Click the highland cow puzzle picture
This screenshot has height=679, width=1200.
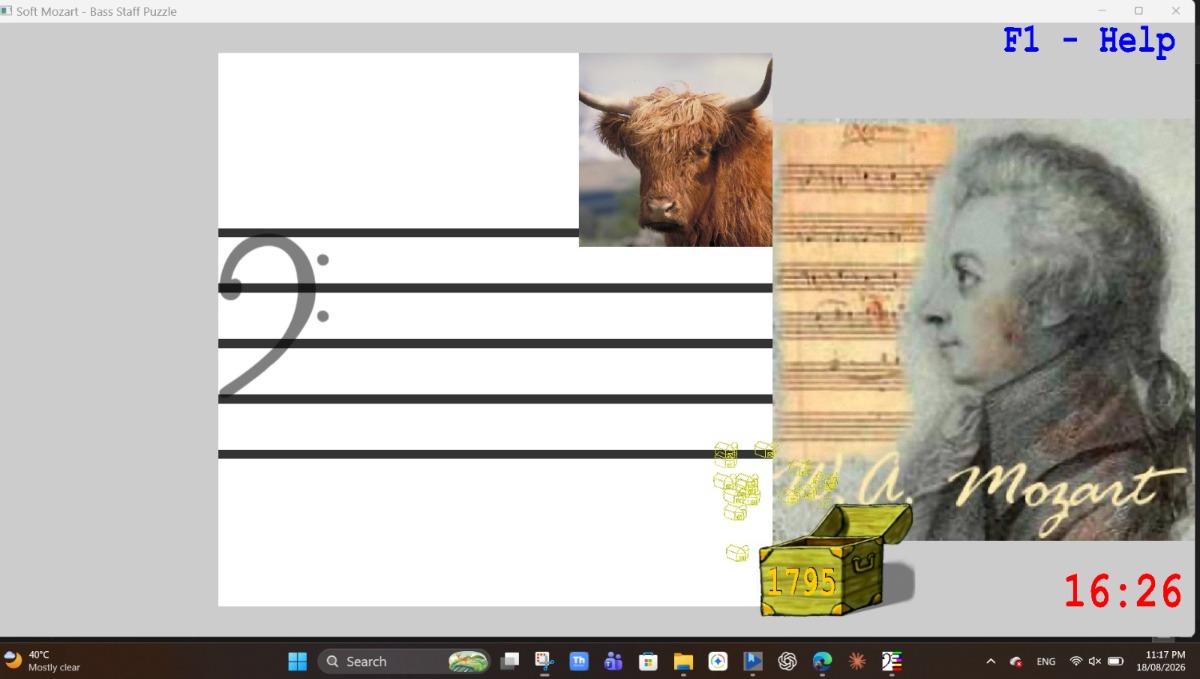point(675,150)
